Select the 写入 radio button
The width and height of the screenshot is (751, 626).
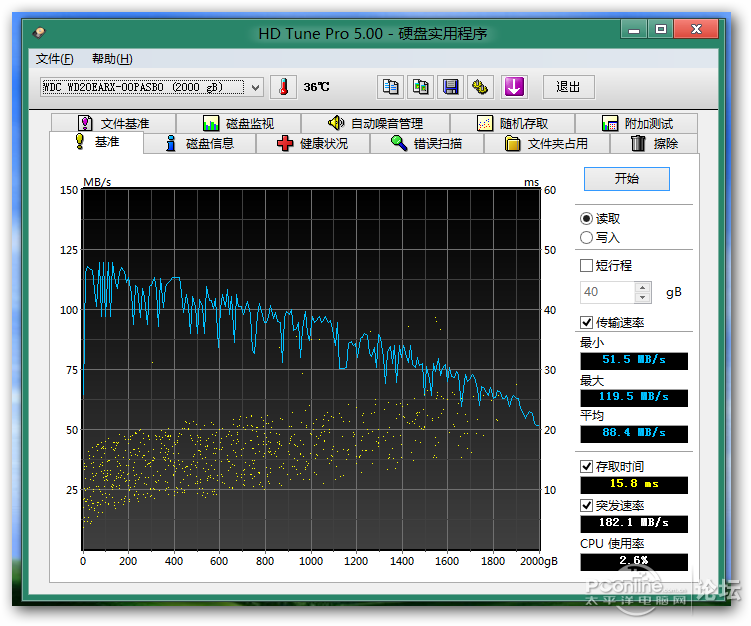tap(587, 238)
